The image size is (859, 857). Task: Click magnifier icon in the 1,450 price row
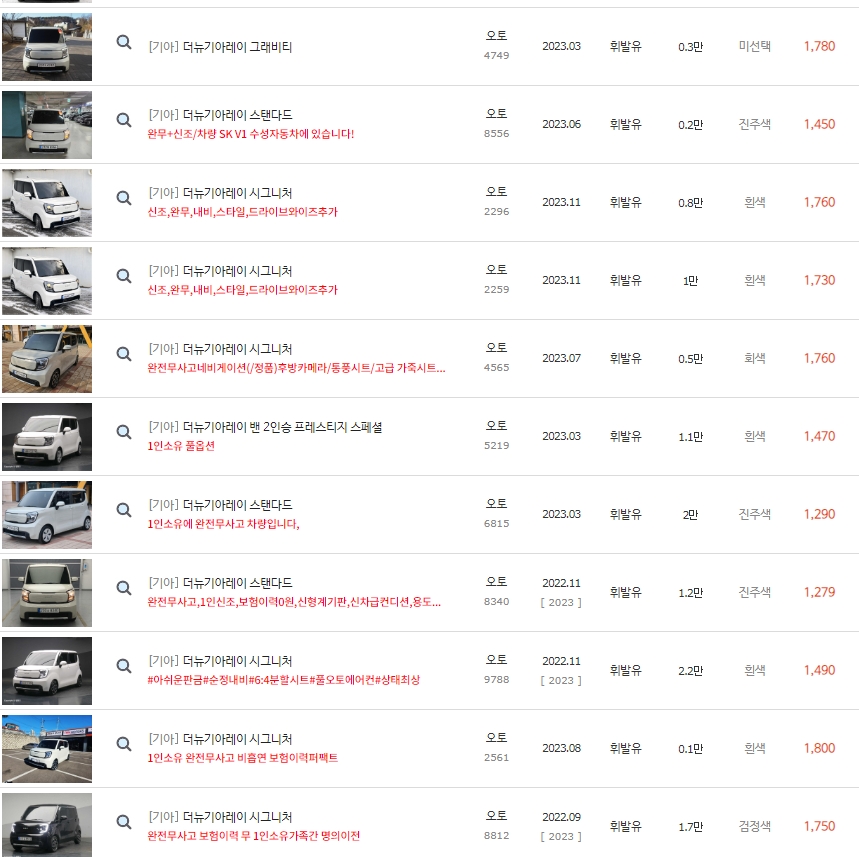tap(124, 120)
